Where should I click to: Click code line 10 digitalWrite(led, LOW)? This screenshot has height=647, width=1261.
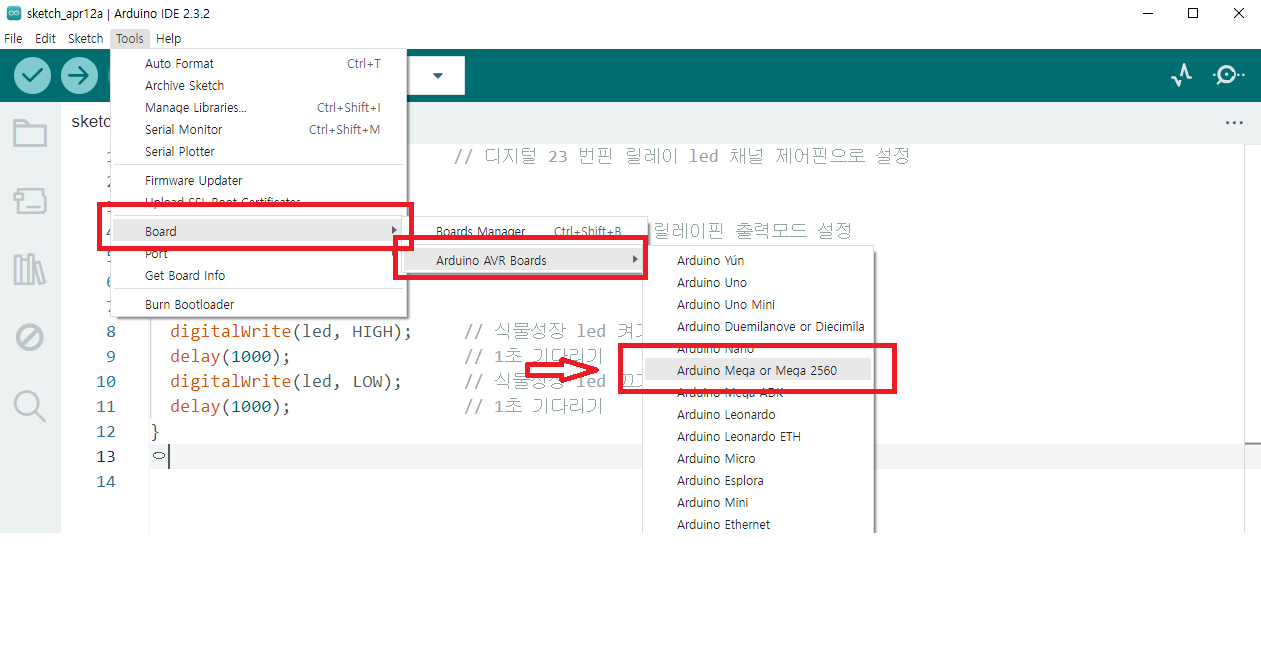click(x=286, y=381)
